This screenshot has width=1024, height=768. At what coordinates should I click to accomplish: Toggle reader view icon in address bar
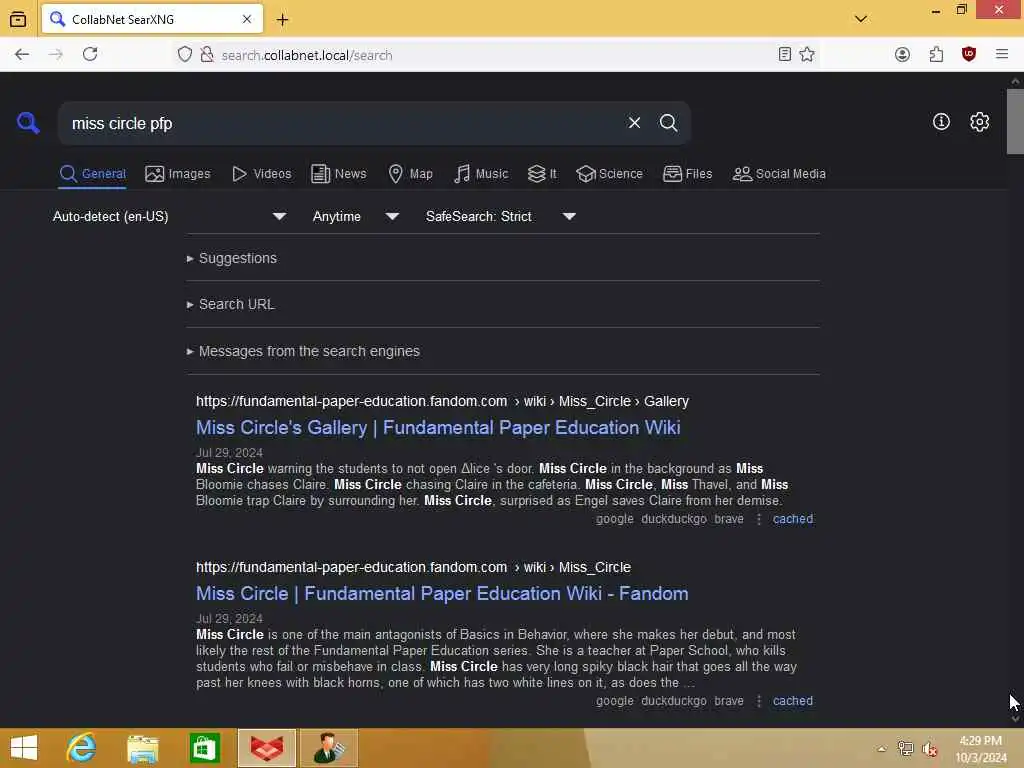pos(785,54)
